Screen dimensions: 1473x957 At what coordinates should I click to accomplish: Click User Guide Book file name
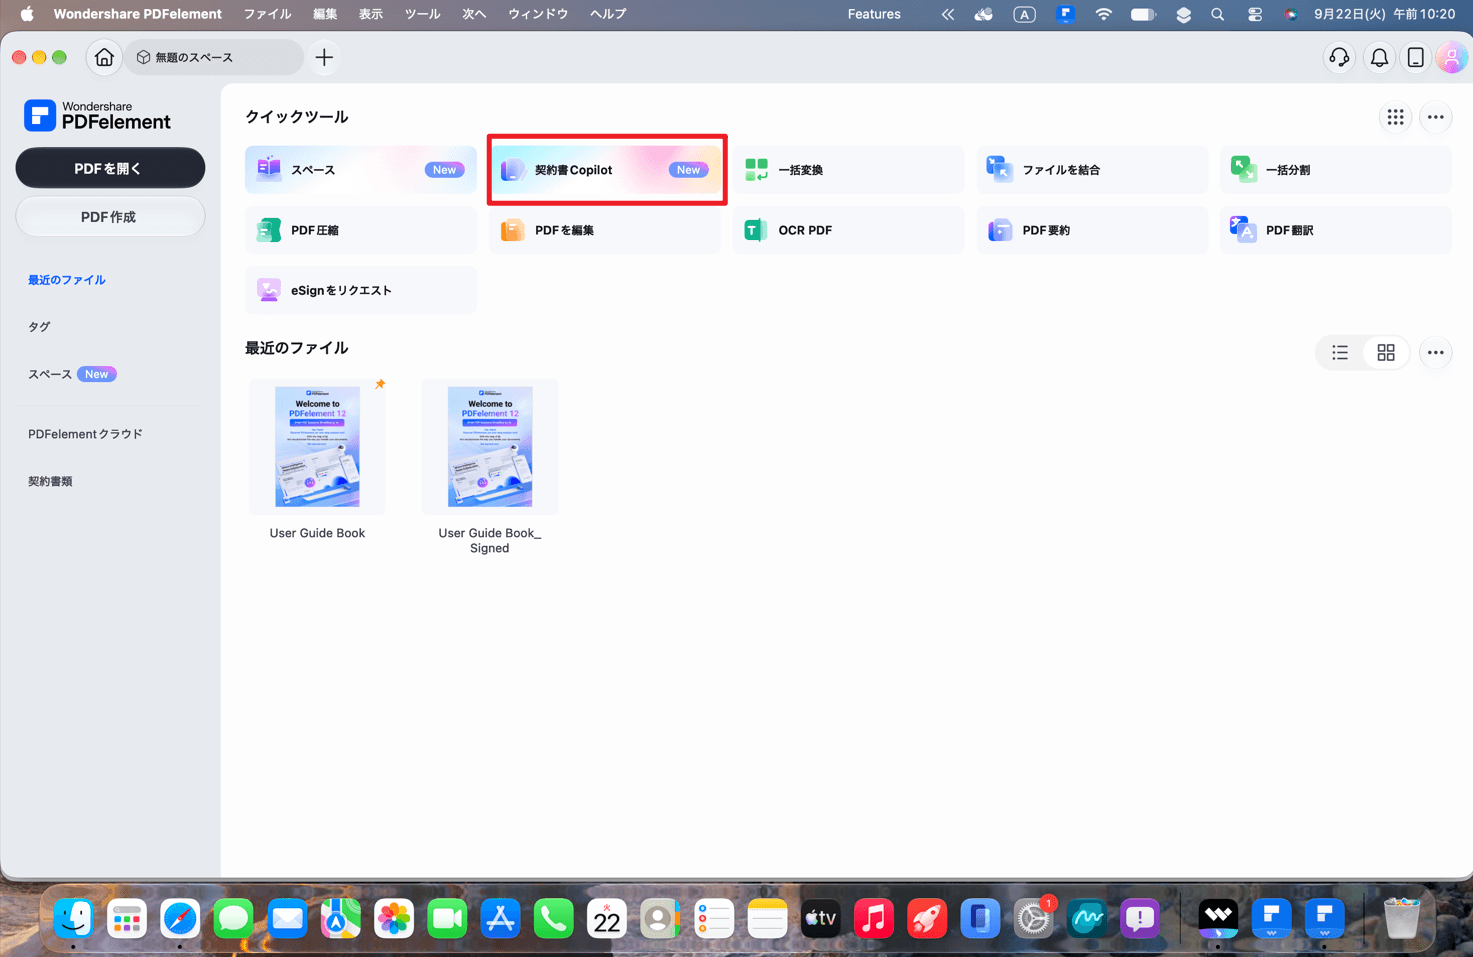(x=317, y=533)
